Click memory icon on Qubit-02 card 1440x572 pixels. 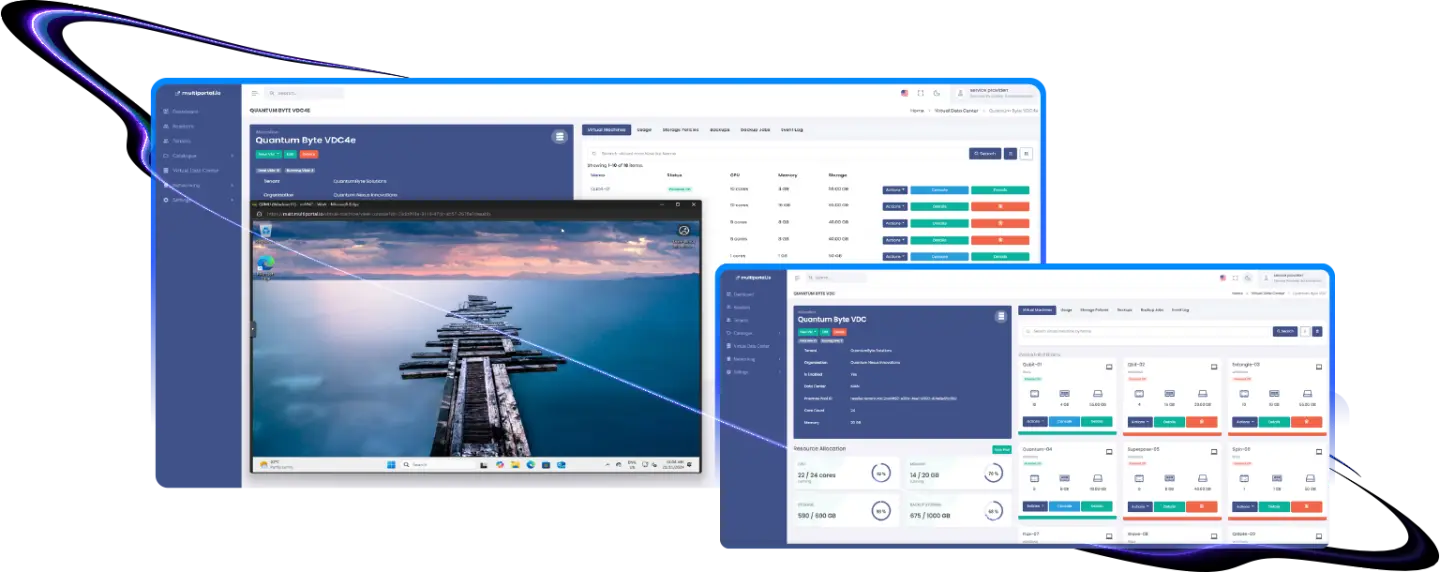[1169, 394]
